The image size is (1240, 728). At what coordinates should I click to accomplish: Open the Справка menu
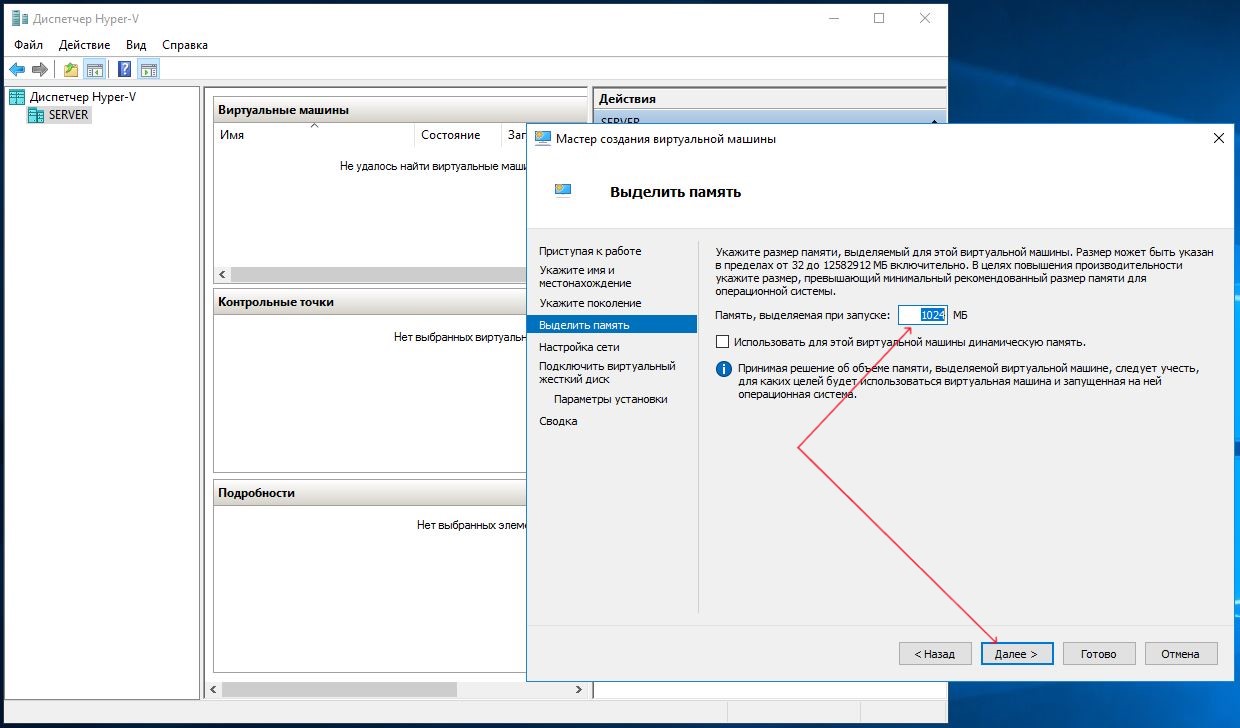pyautogui.click(x=184, y=45)
